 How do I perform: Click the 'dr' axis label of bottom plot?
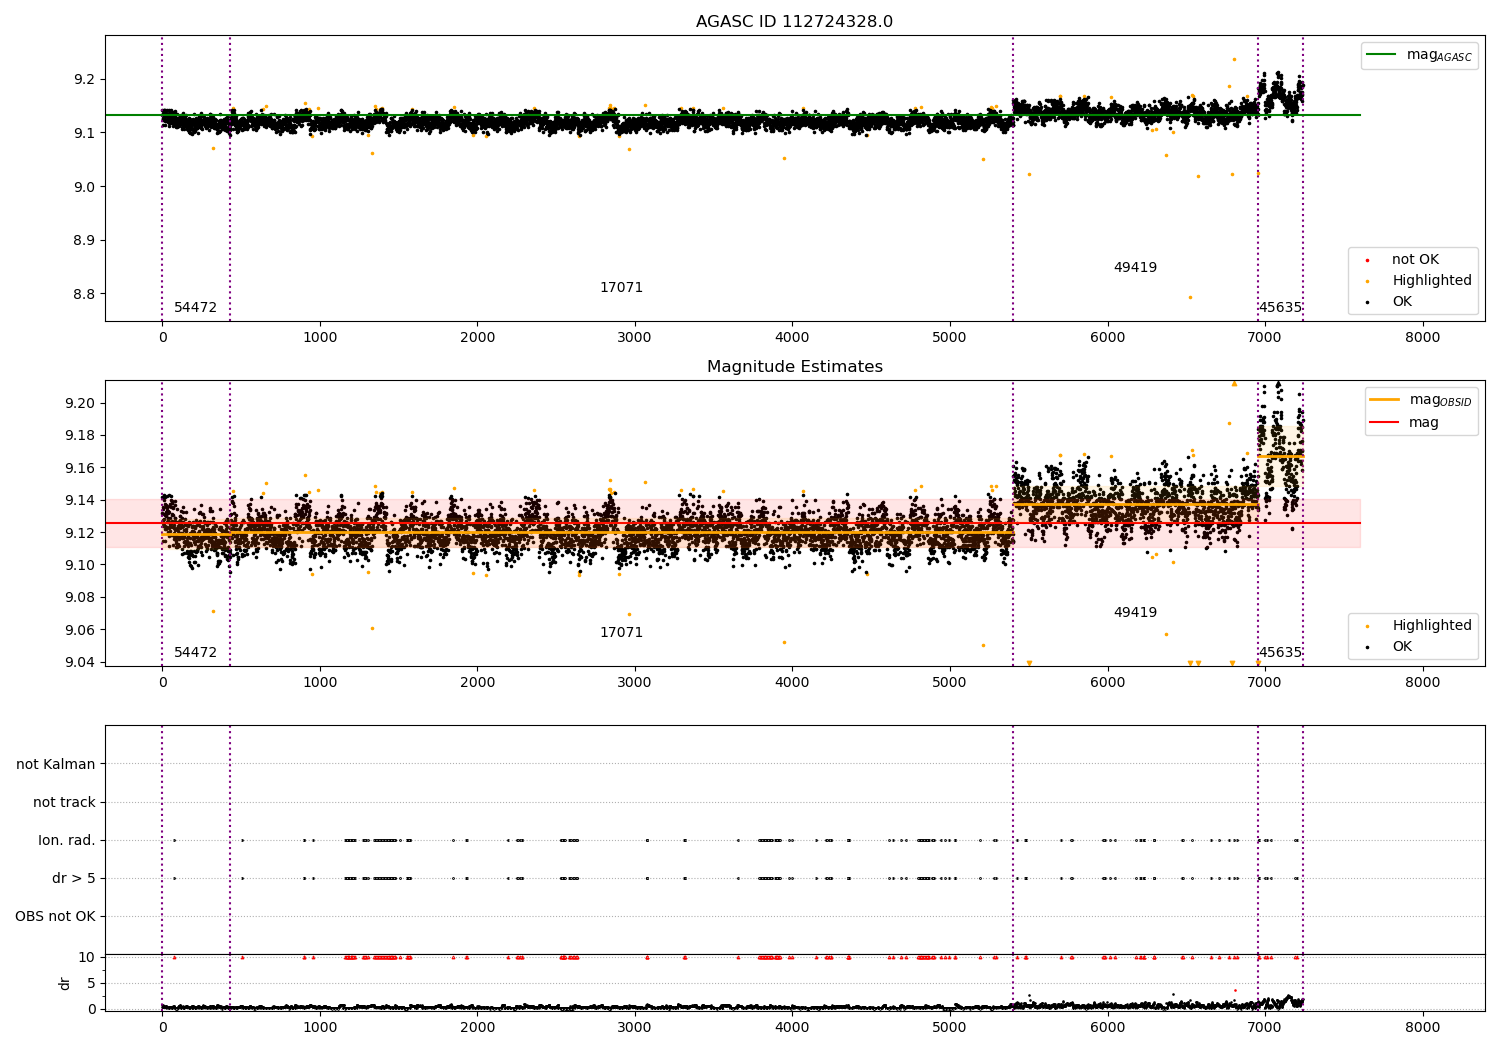65,983
